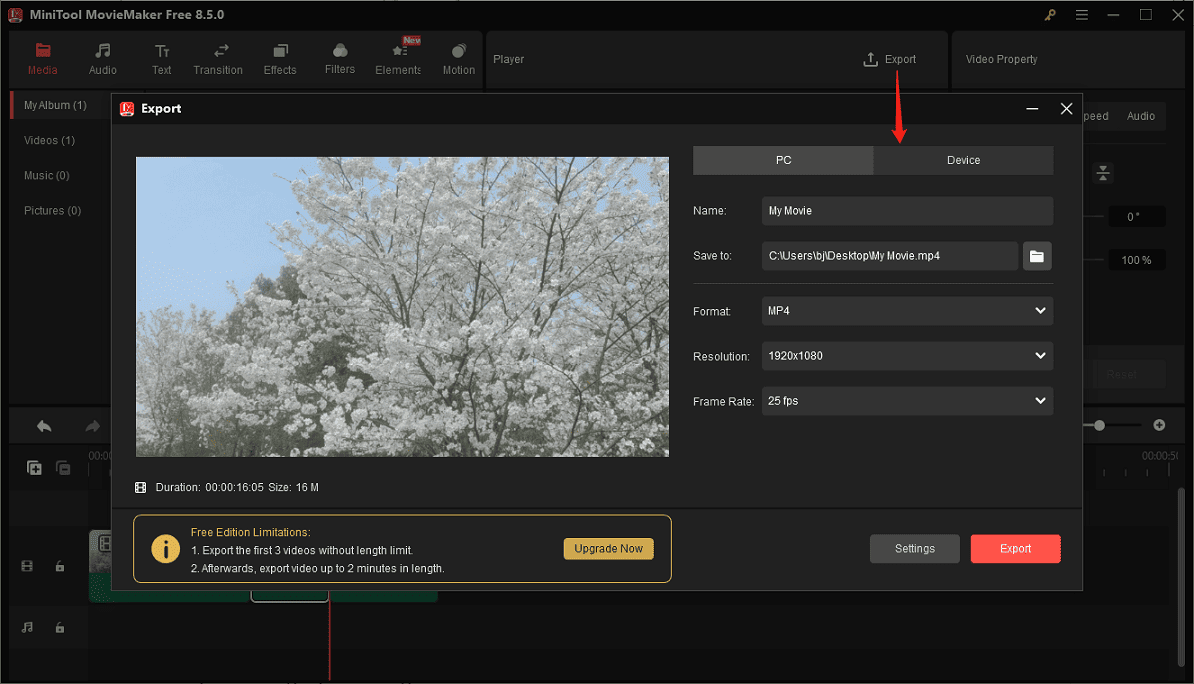Viewport: 1194px width, 684px height.
Task: Toggle the audio track lock
Action: pos(60,627)
